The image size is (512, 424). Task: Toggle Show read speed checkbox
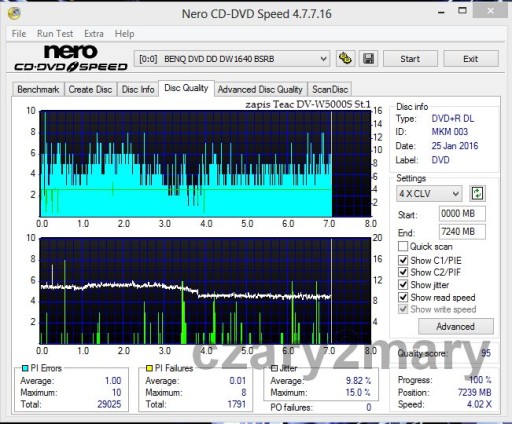click(x=403, y=297)
